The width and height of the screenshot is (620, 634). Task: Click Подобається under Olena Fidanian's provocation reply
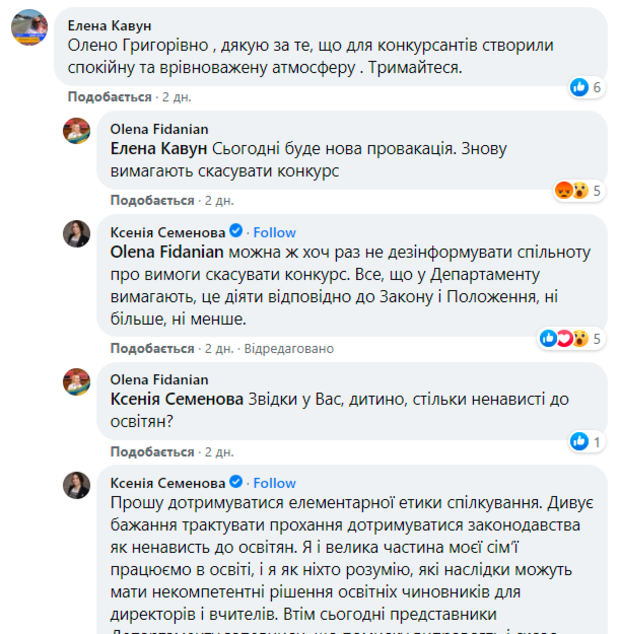(x=152, y=200)
